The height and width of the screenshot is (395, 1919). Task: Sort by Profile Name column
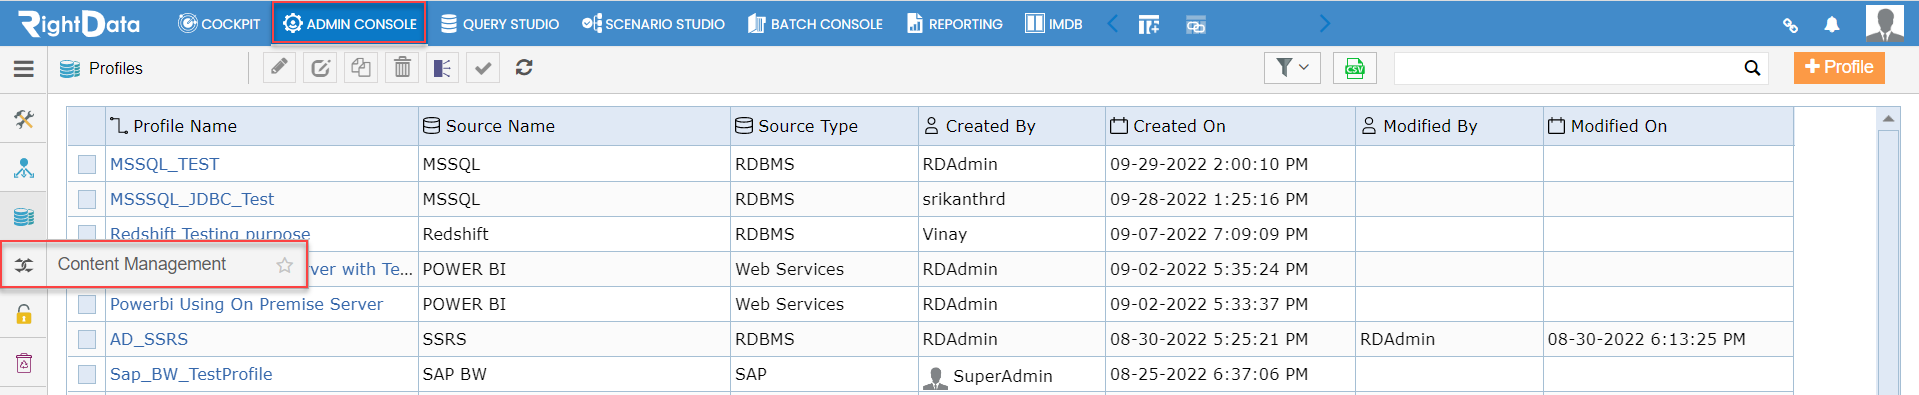262,126
